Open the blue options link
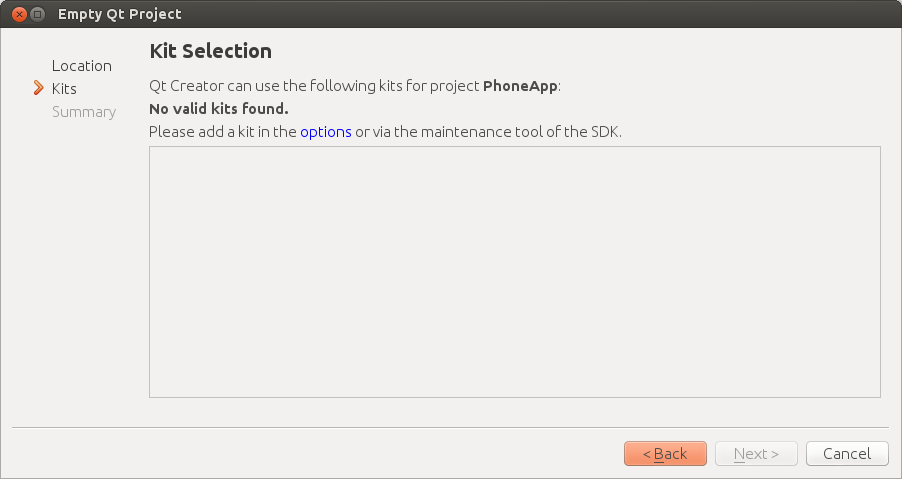This screenshot has height=479, width=902. click(326, 132)
